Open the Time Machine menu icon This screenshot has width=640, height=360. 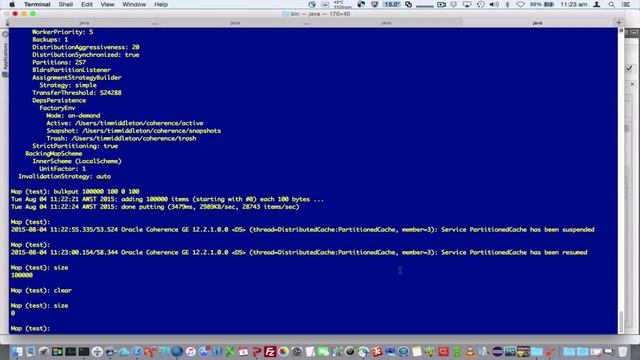[481, 4]
